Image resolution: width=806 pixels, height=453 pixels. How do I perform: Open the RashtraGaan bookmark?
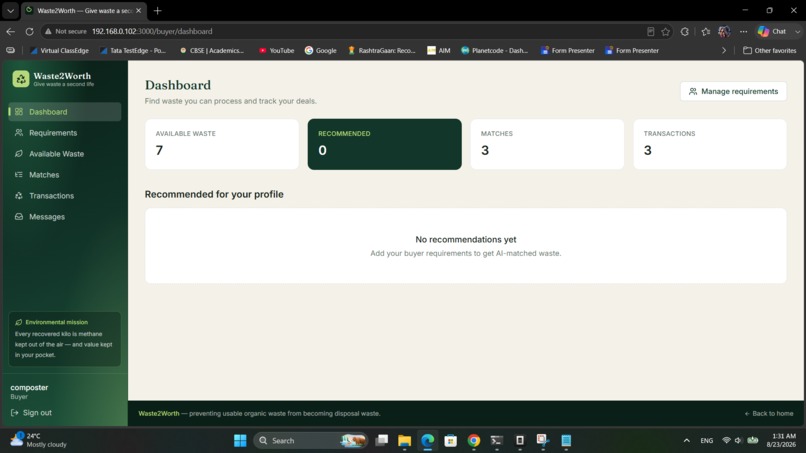pos(381,50)
